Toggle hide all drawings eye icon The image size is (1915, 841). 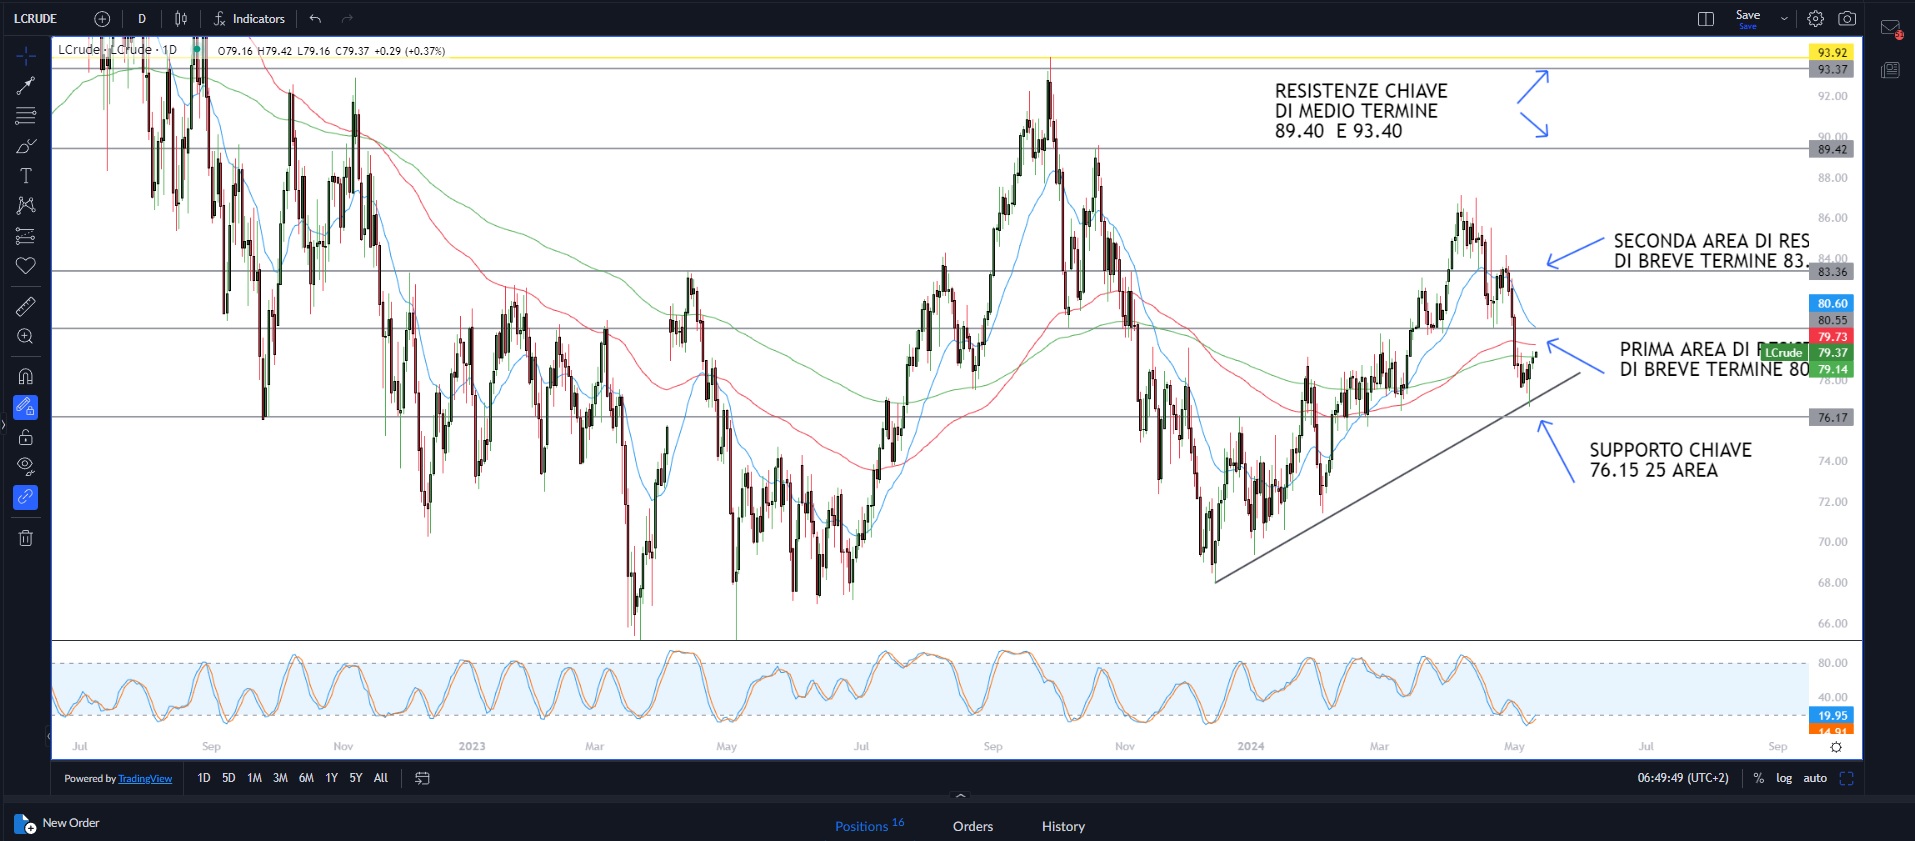tap(26, 466)
